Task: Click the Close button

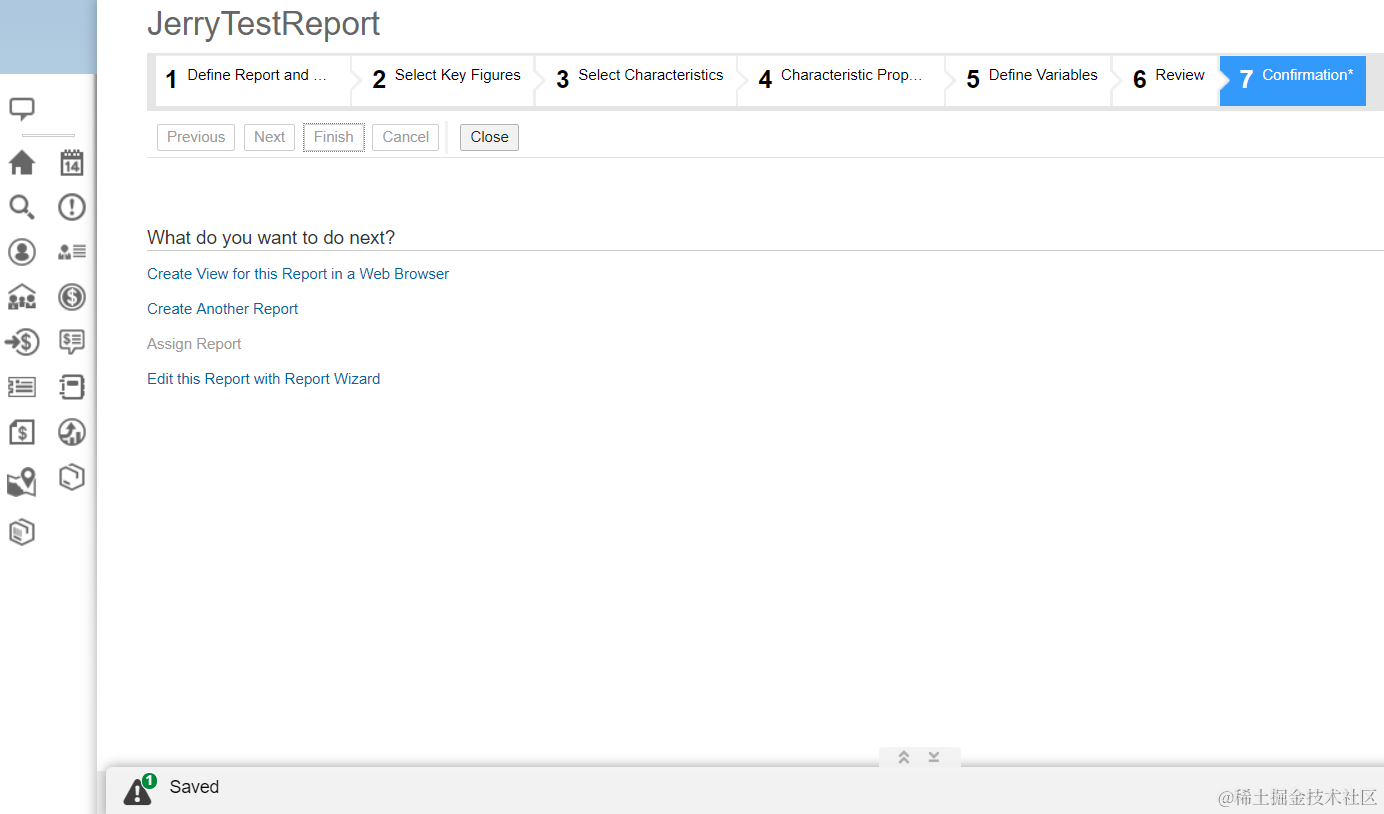Action: coord(490,137)
